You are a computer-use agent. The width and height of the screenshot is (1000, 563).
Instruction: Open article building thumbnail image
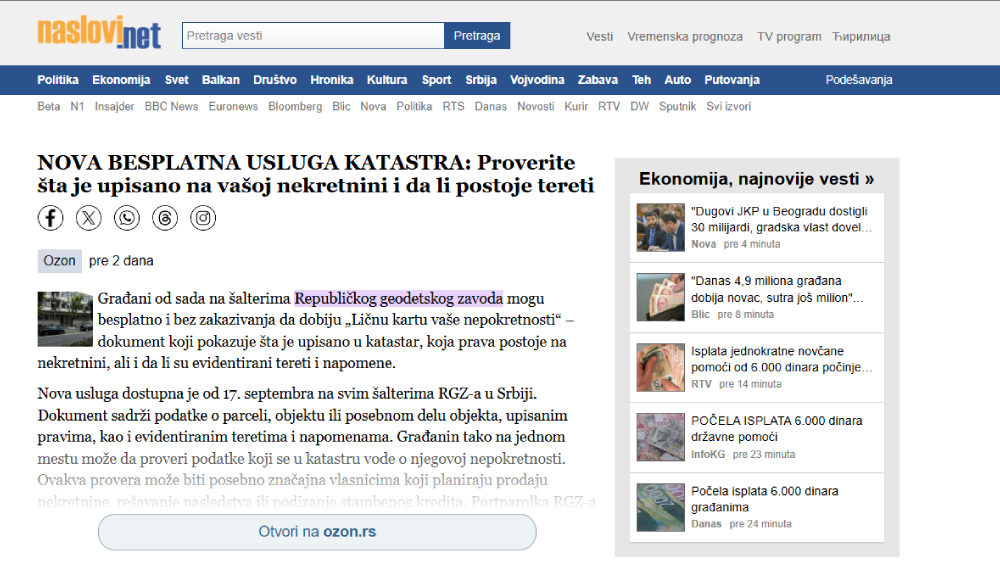pos(65,319)
